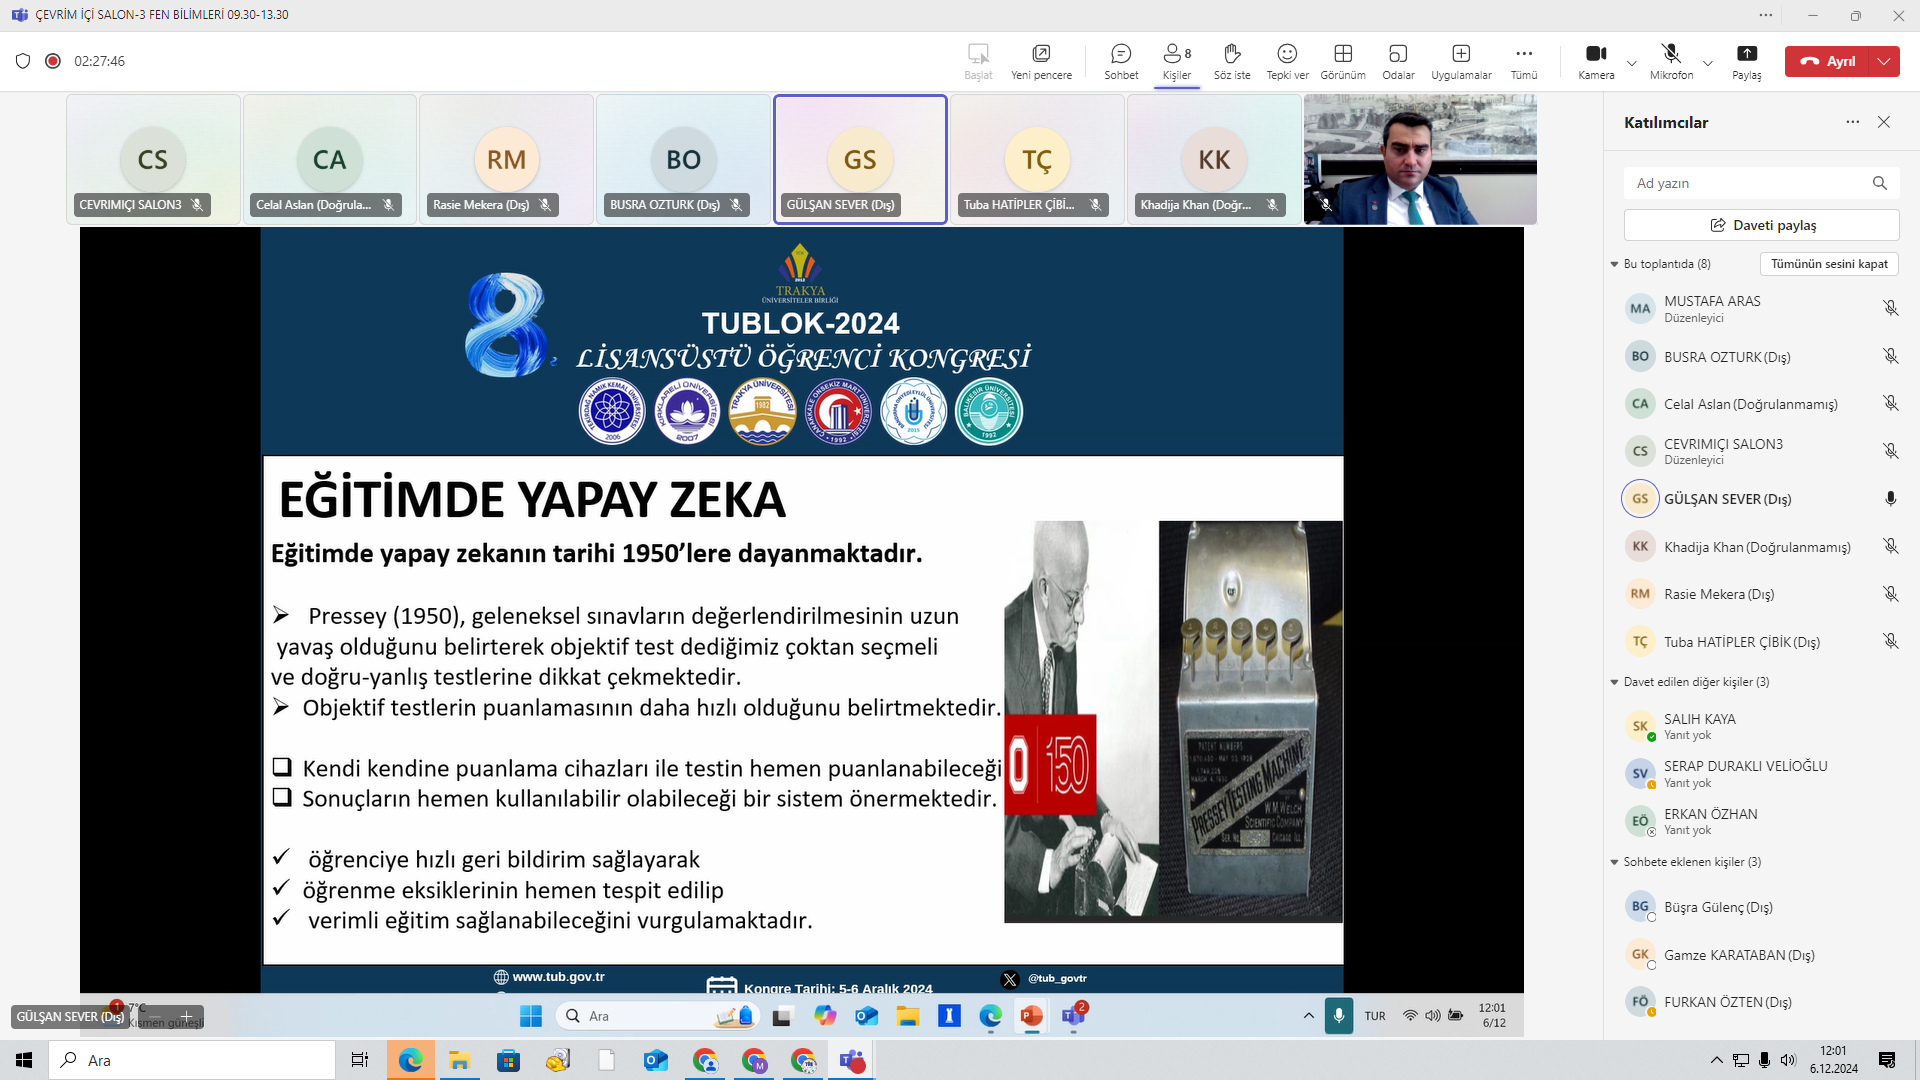Click Tuba HATİPLER ÇİBİK muted mic icon

pyautogui.click(x=1890, y=641)
